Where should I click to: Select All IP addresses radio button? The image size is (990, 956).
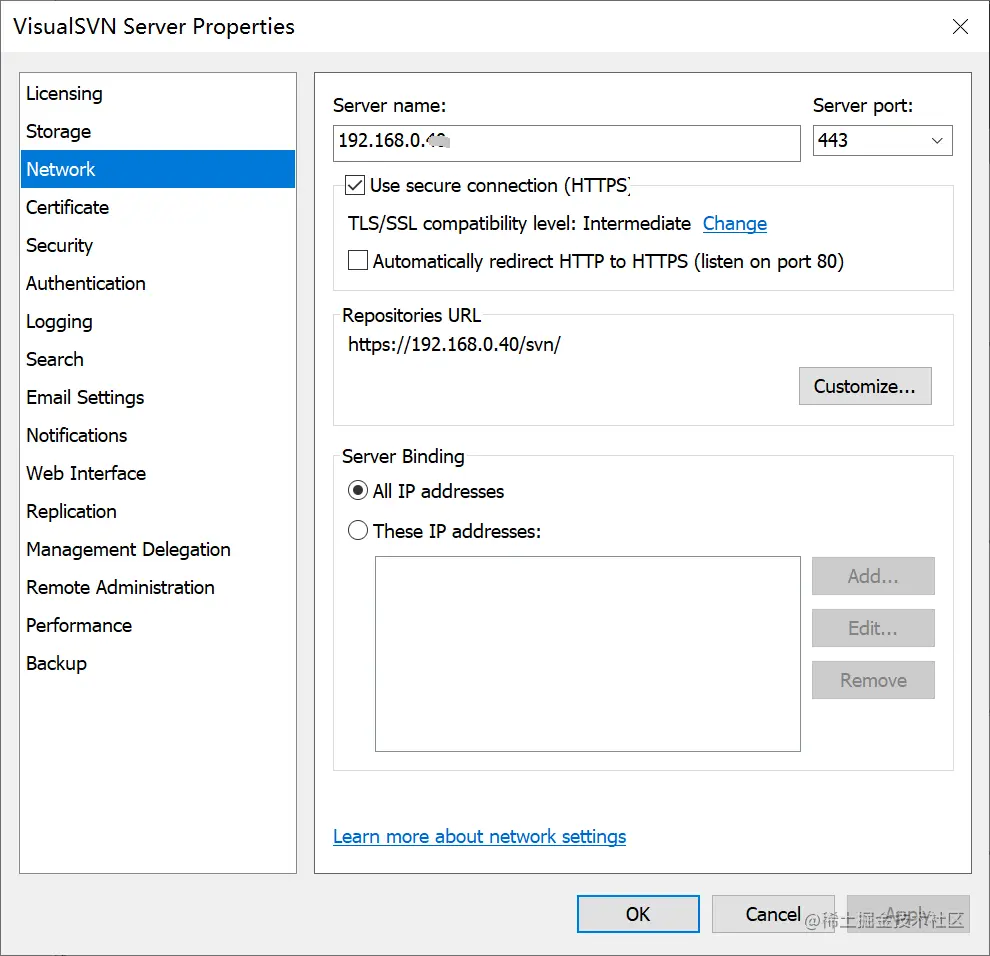pos(358,491)
